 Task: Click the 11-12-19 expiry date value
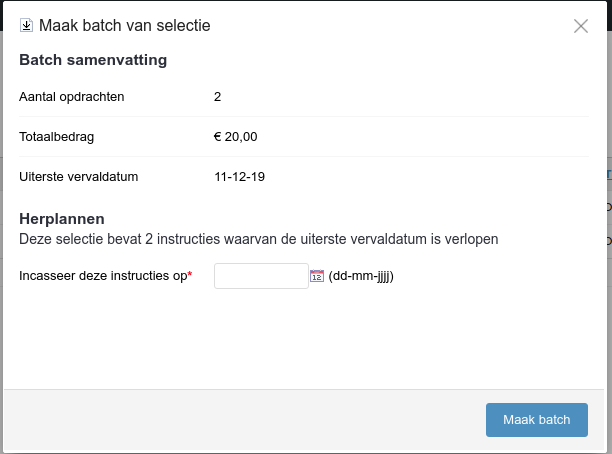239,177
